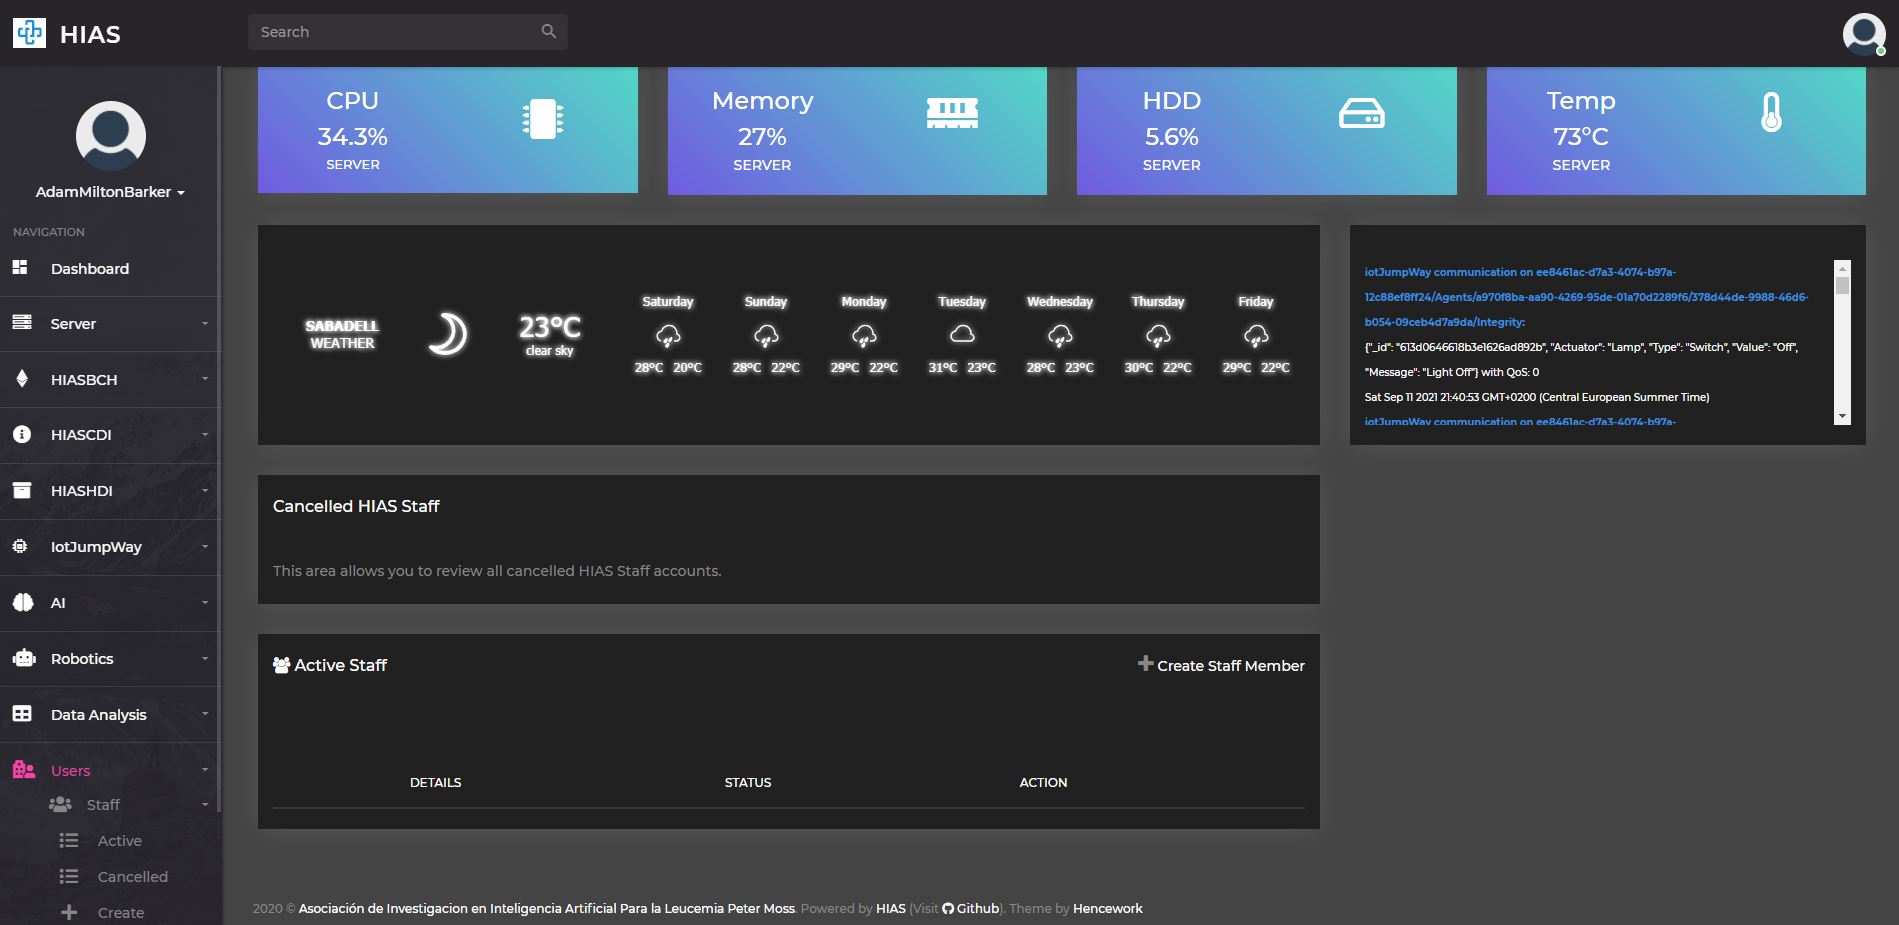This screenshot has width=1899, height=925.
Task: Click the Staff group icon
Action: 60,804
